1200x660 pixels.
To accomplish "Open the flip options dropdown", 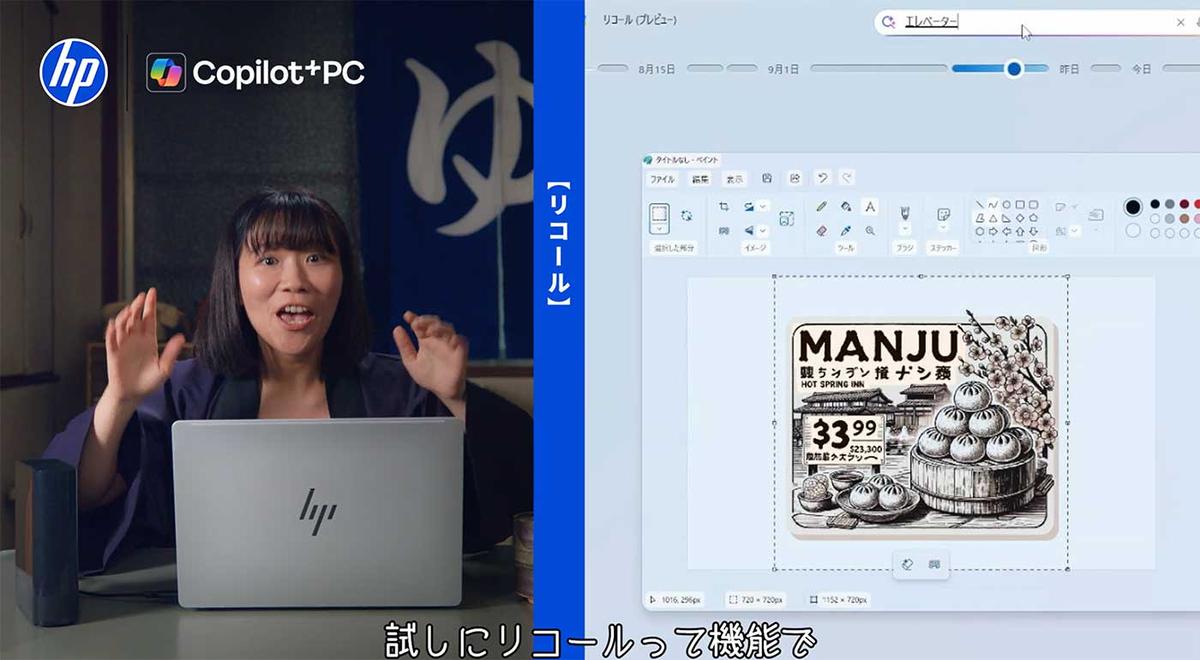I will [x=763, y=231].
